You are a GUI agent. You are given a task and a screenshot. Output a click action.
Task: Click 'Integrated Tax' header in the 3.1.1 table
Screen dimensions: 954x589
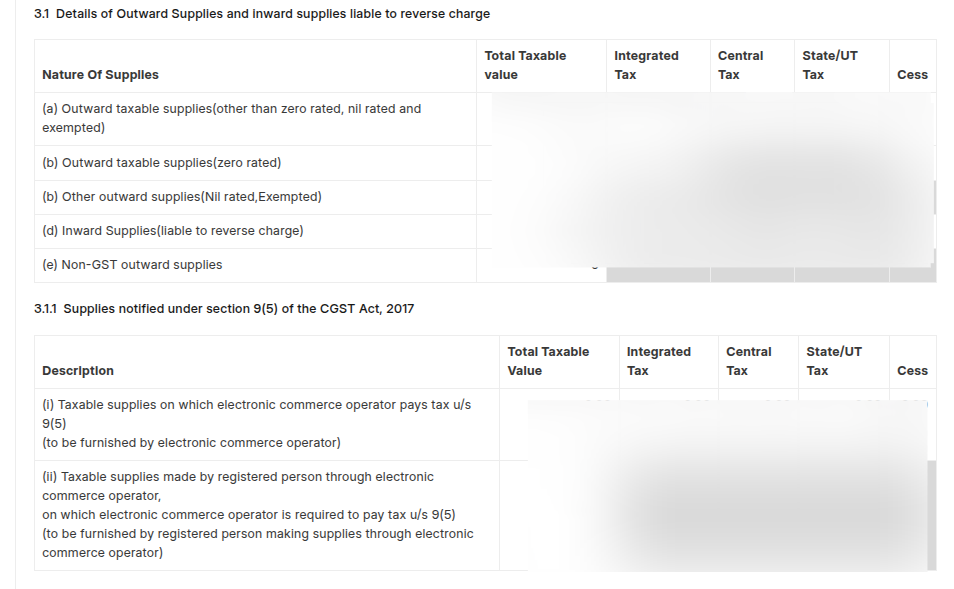tap(659, 361)
